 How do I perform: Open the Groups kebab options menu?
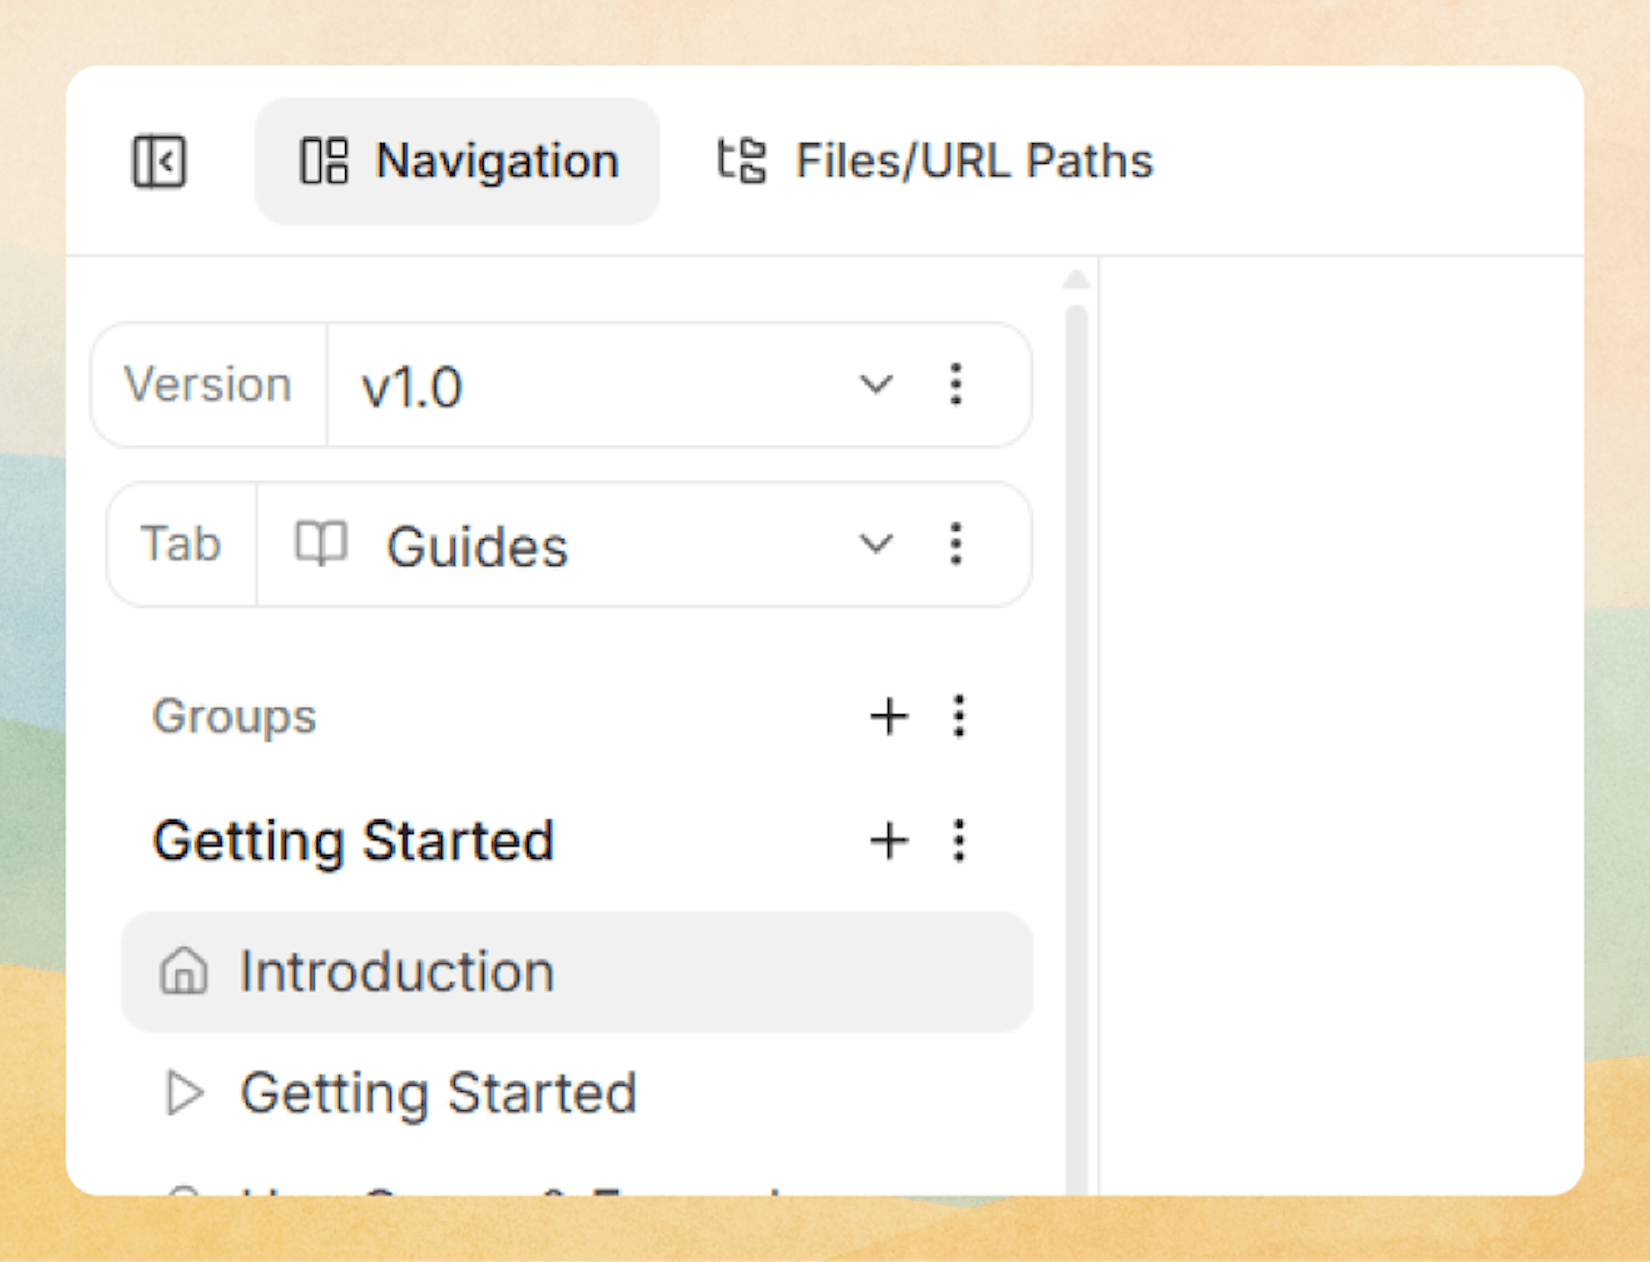pos(958,716)
